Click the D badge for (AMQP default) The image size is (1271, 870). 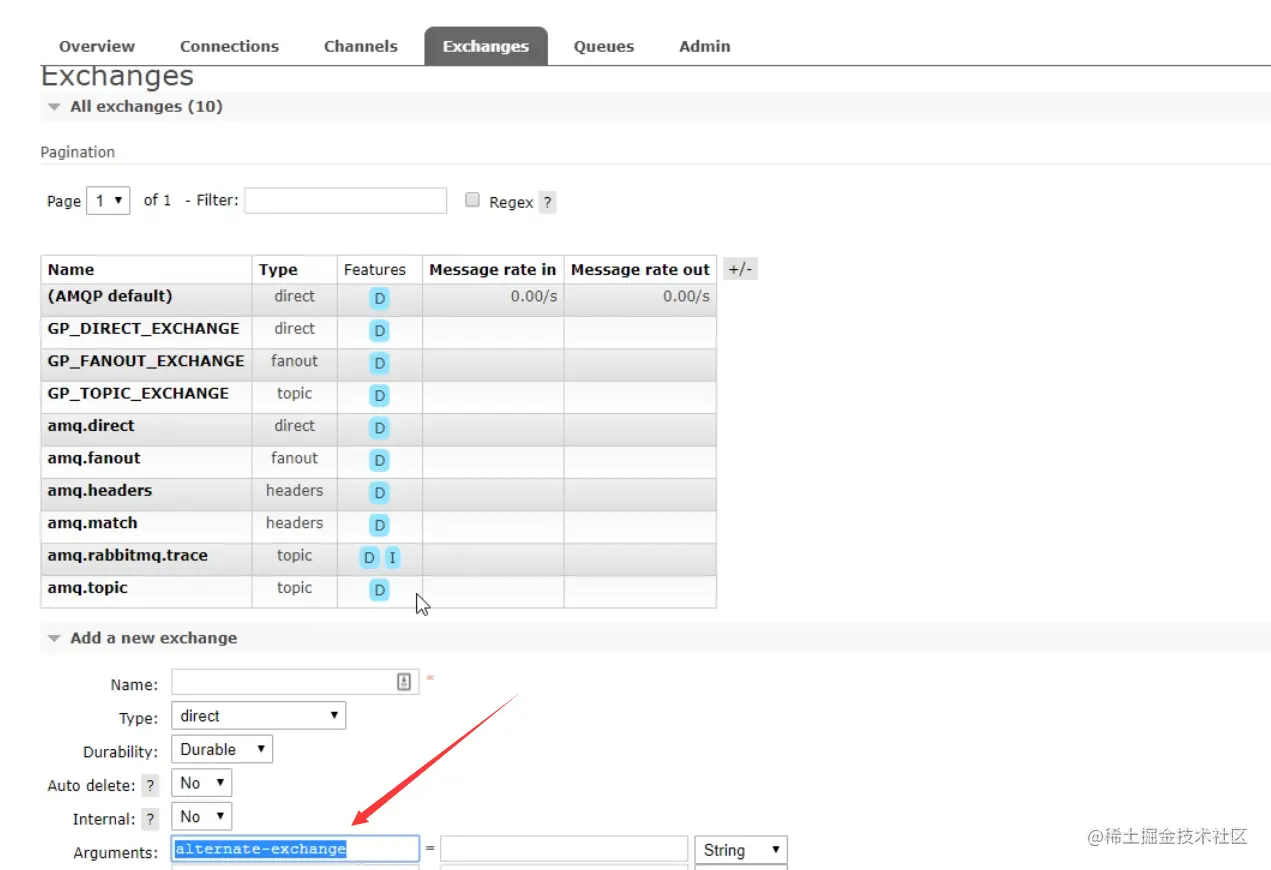pos(379,298)
